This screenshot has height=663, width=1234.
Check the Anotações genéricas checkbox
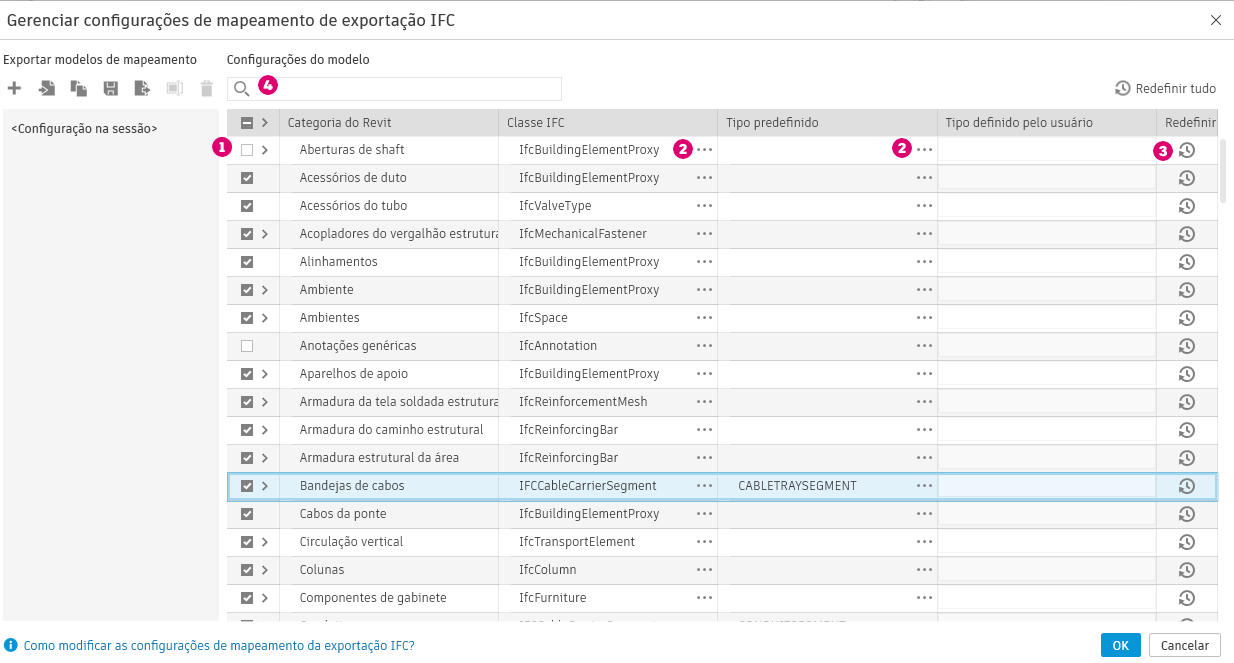247,346
